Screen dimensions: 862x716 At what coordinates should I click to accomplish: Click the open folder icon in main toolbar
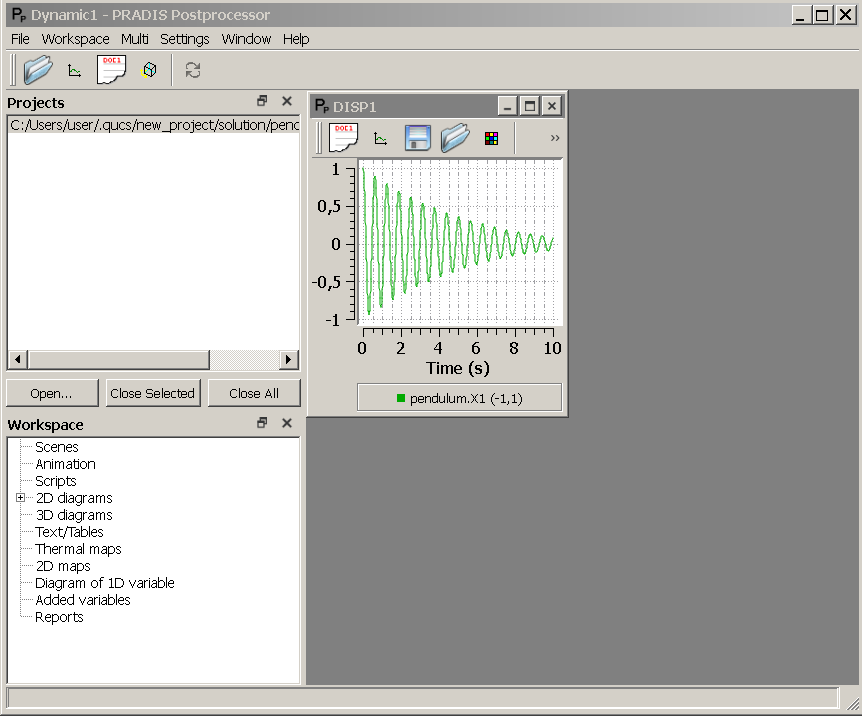point(38,70)
